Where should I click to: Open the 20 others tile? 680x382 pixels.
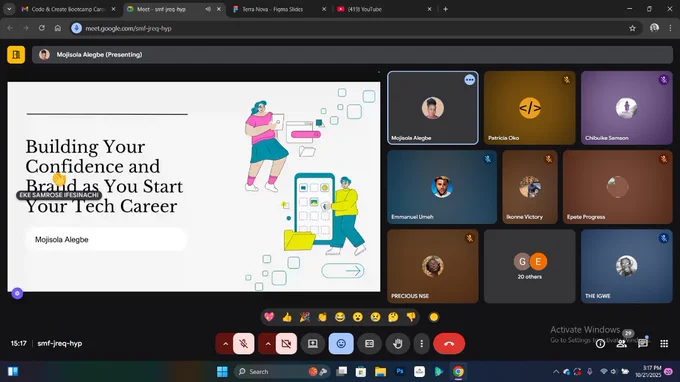click(530, 266)
